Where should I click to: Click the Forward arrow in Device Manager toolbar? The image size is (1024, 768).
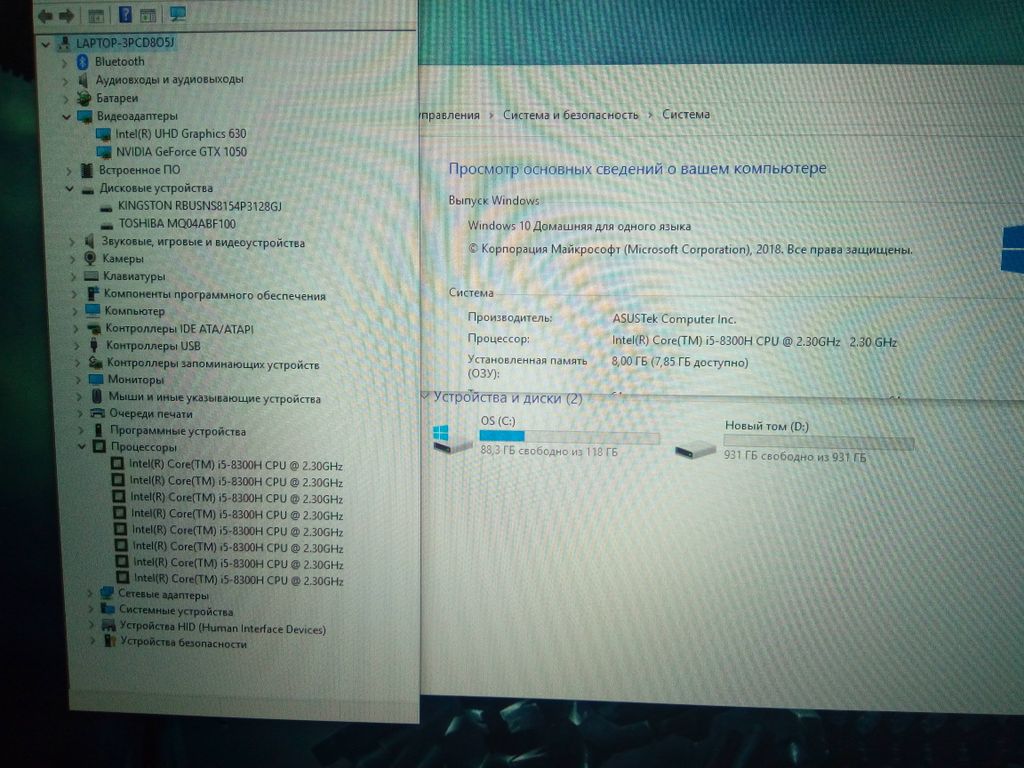66,16
